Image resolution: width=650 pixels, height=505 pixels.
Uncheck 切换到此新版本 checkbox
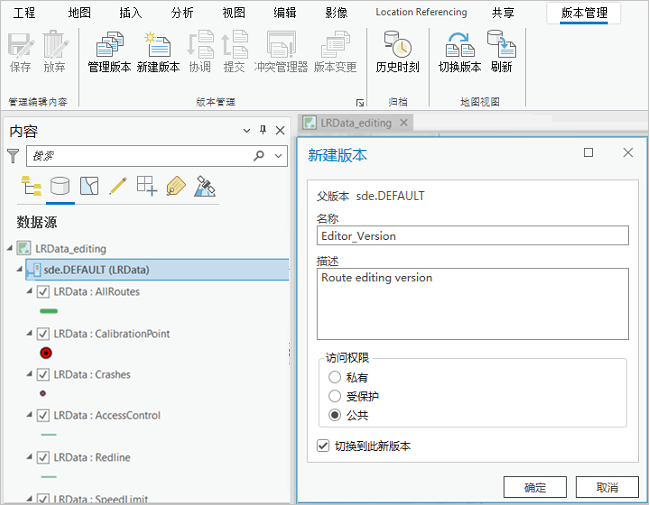point(324,446)
